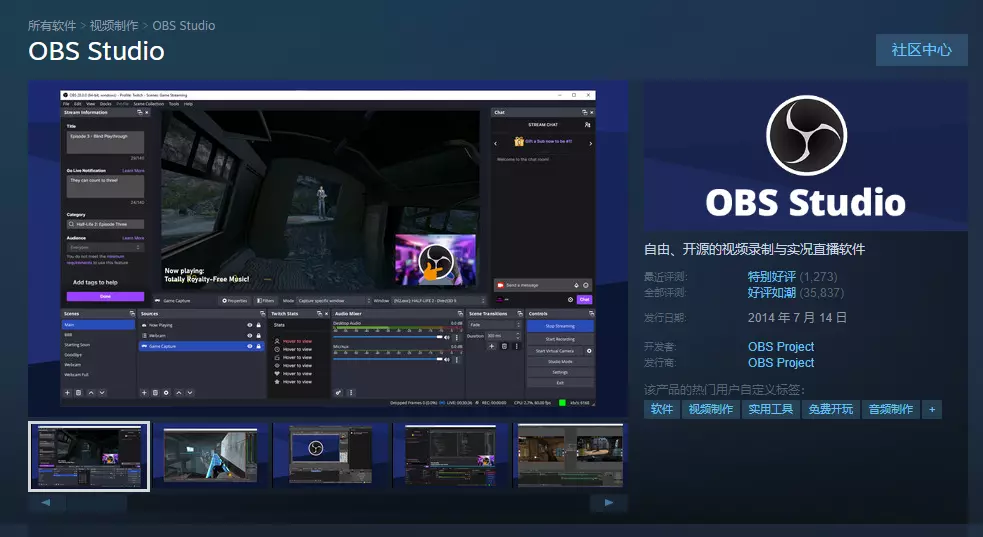Select the third thumbnail showing OBS logo
This screenshot has width=983, height=537.
330,456
